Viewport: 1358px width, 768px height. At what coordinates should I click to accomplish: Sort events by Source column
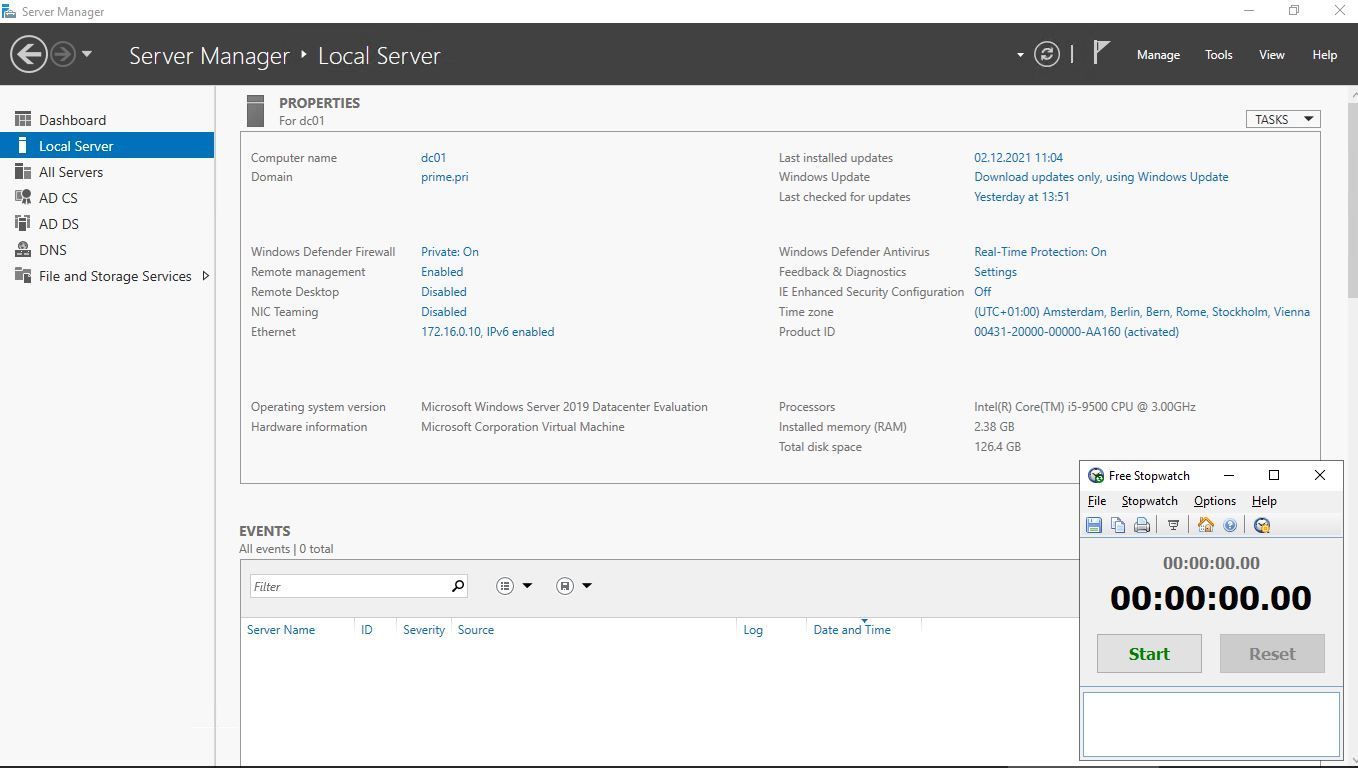tap(476, 630)
